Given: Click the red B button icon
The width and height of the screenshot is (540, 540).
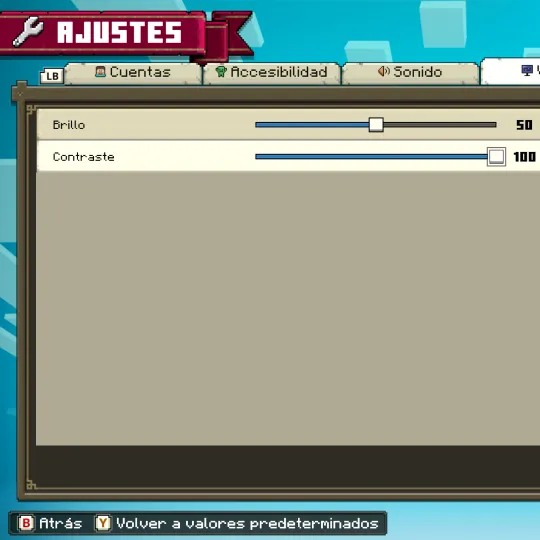Looking at the screenshot, I should click(26, 523).
